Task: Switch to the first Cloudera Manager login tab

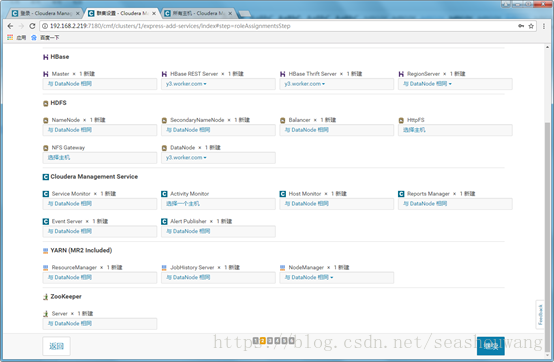Action: click(45, 13)
